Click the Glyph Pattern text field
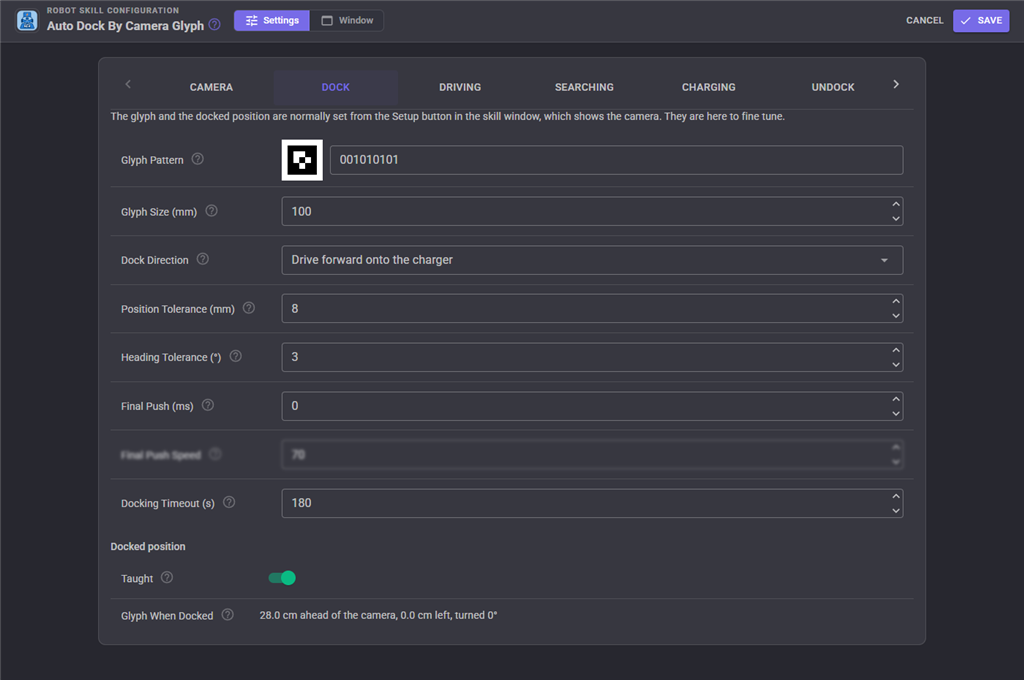 (616, 160)
